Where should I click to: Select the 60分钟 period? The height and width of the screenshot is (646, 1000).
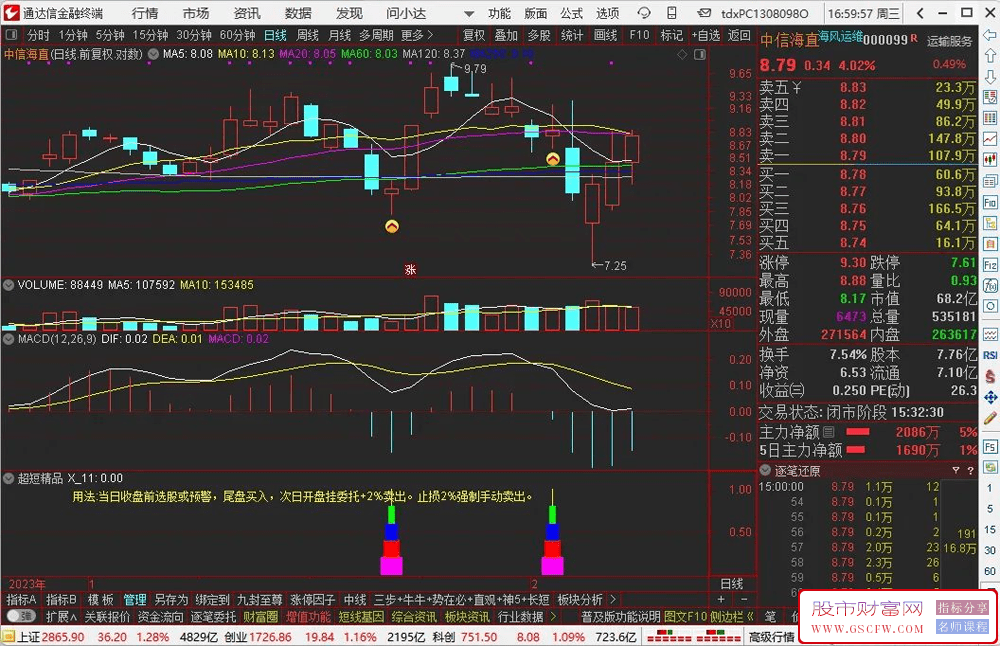[237, 35]
